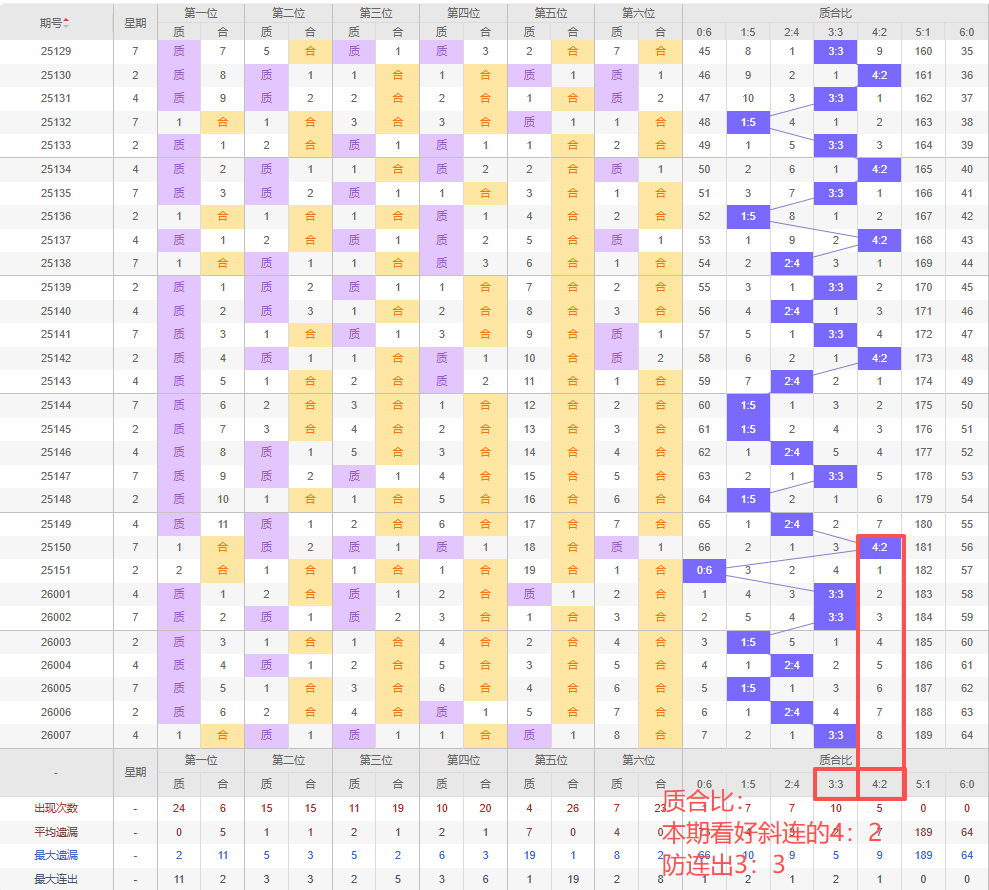This screenshot has width=989, height=890.
Task: Click the 平均遗漏 statistics row label
Action: point(56,831)
